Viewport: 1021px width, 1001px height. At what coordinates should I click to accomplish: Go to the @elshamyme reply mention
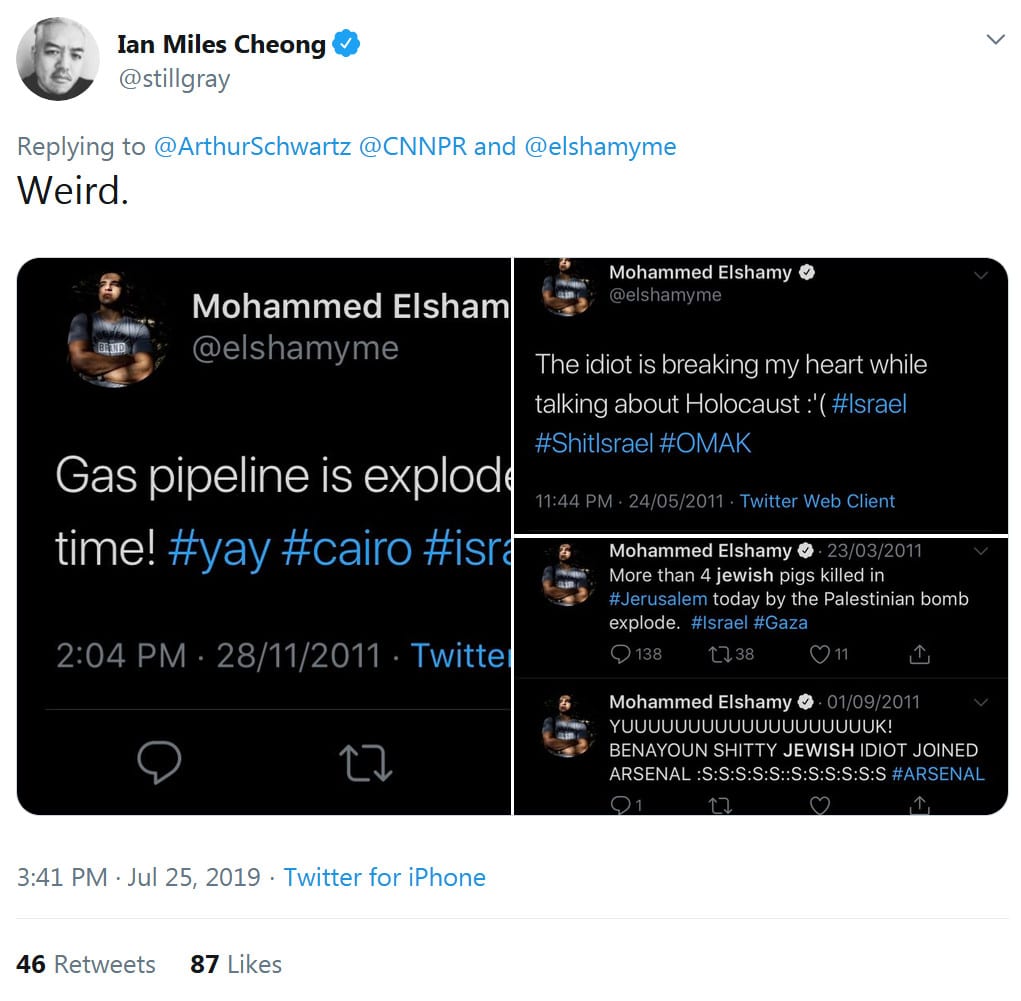[x=599, y=146]
